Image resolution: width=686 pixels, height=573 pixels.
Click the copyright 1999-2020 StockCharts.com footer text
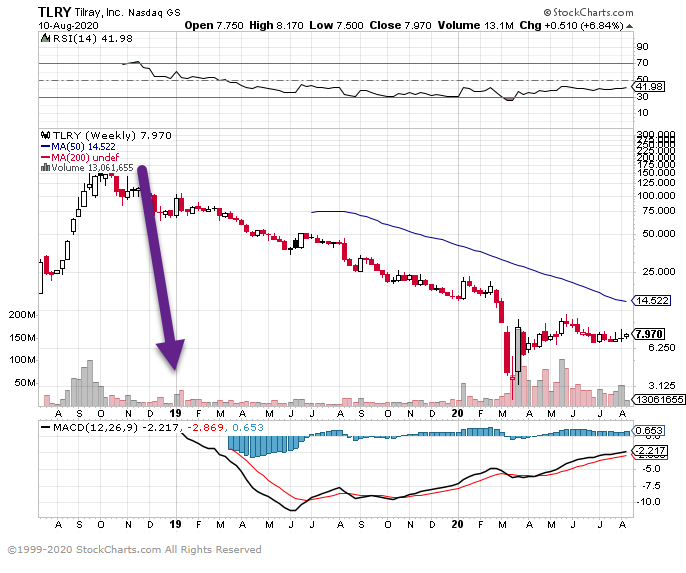point(134,550)
